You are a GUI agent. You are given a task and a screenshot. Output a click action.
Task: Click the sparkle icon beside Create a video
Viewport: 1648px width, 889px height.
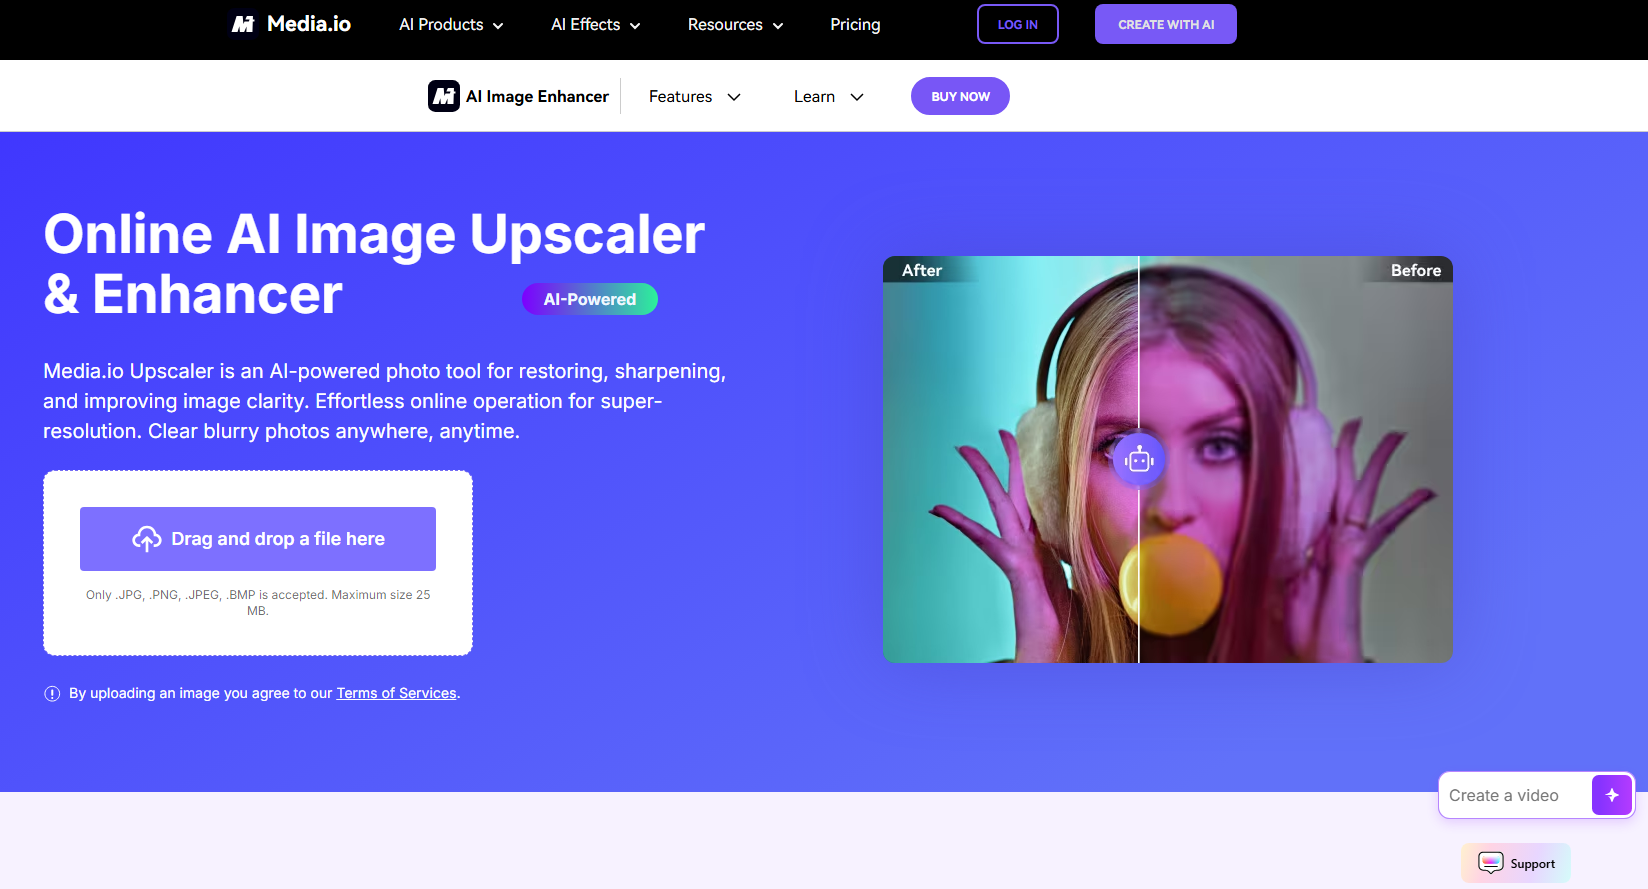pos(1612,795)
